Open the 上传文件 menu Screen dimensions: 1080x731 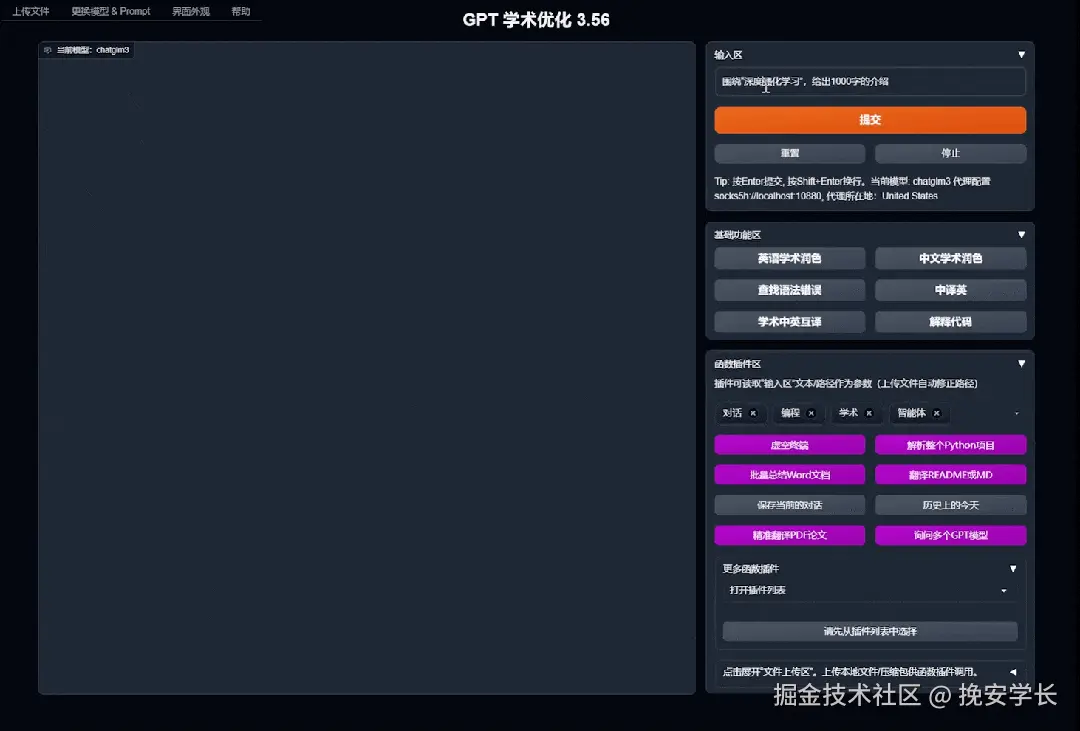pos(30,12)
